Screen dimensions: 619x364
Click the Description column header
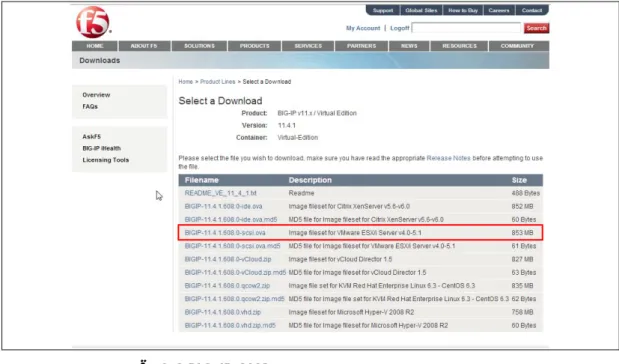[x=310, y=180]
